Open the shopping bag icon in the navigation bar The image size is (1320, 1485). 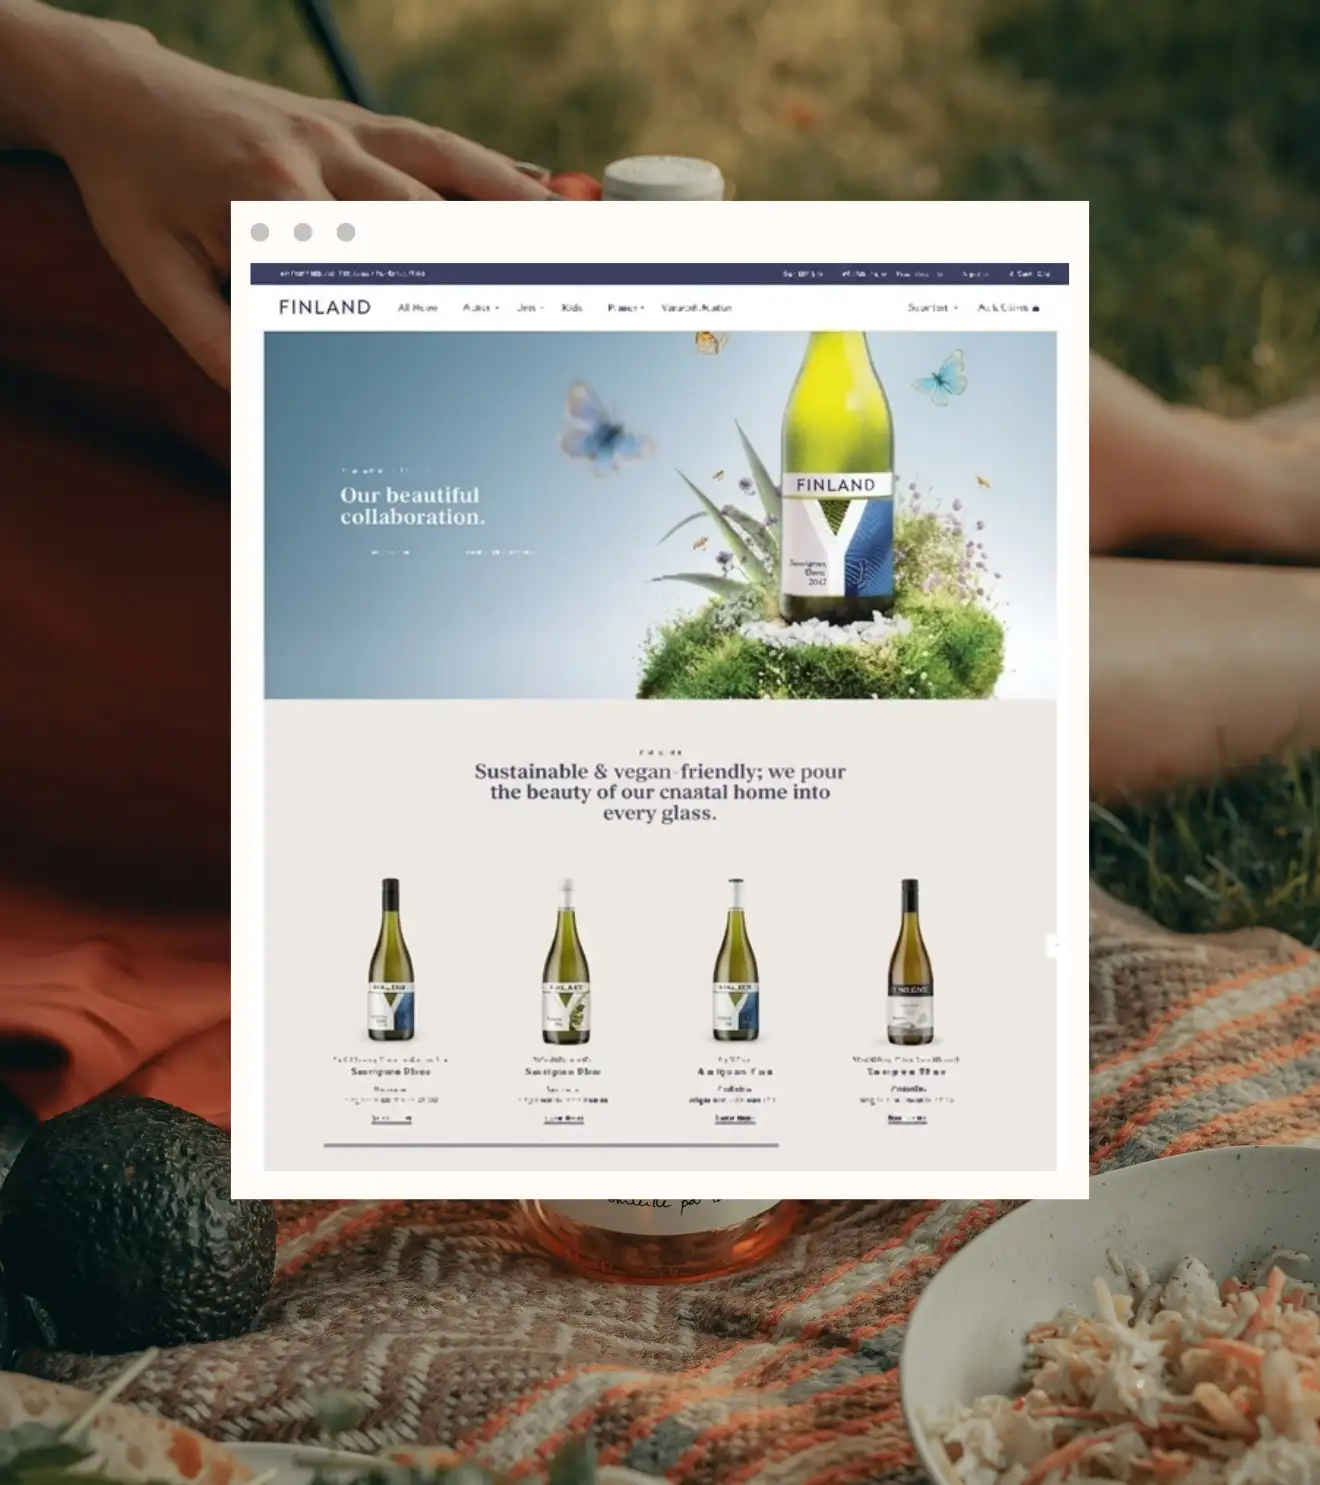click(x=1035, y=308)
